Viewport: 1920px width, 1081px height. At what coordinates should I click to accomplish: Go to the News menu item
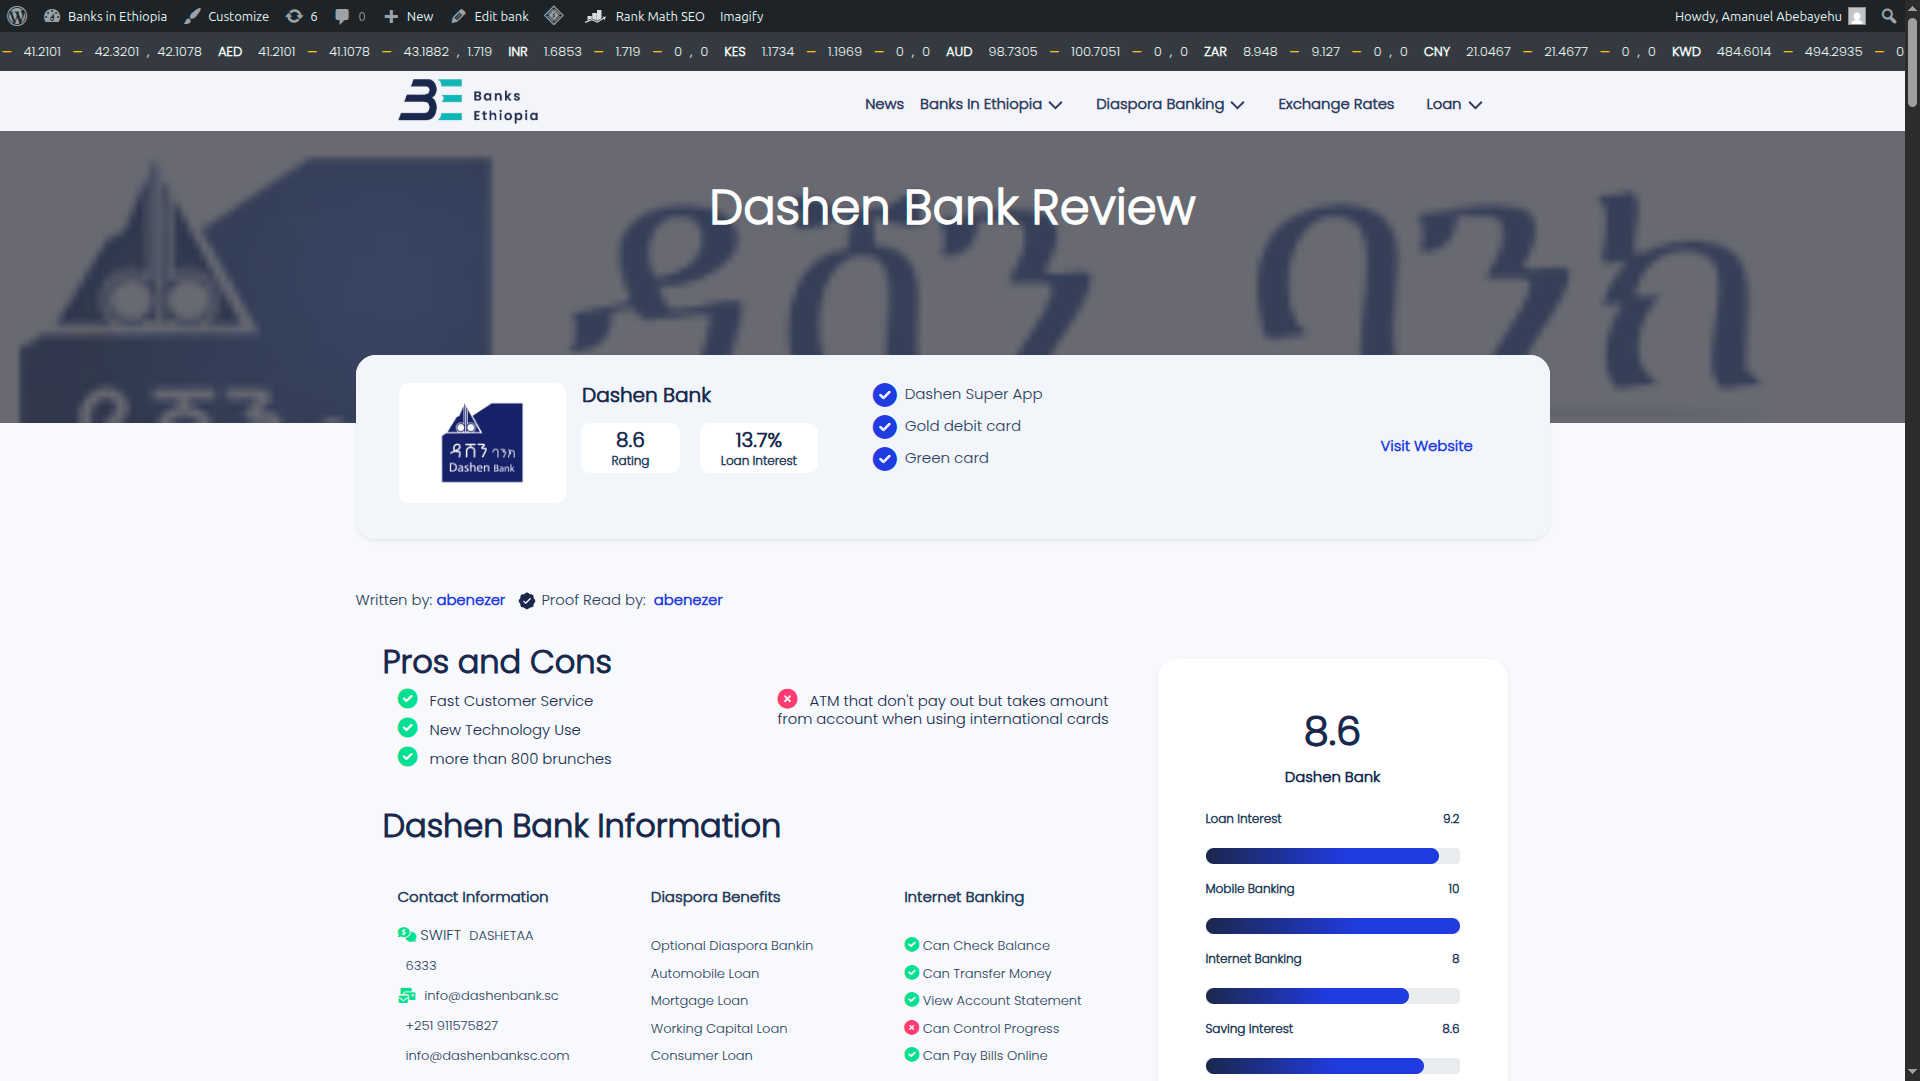click(x=884, y=104)
